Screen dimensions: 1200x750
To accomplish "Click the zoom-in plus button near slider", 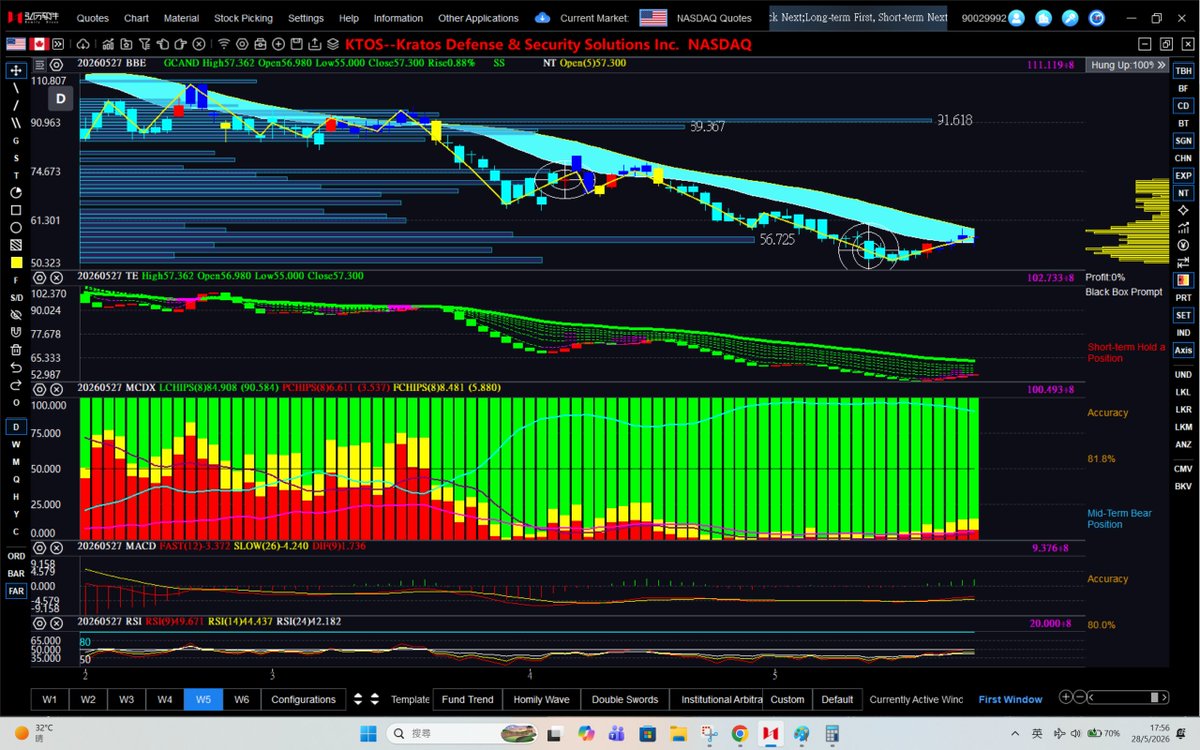I will 1065,698.
